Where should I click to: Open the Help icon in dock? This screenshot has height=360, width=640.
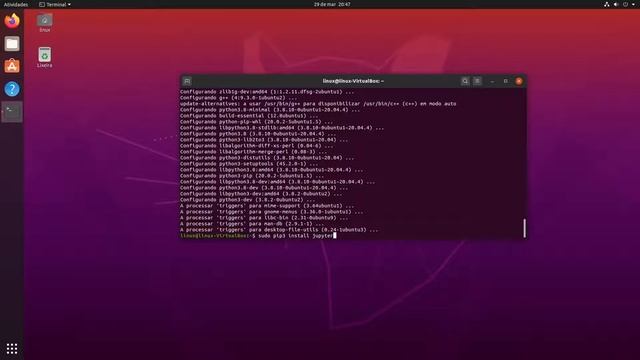(x=12, y=89)
